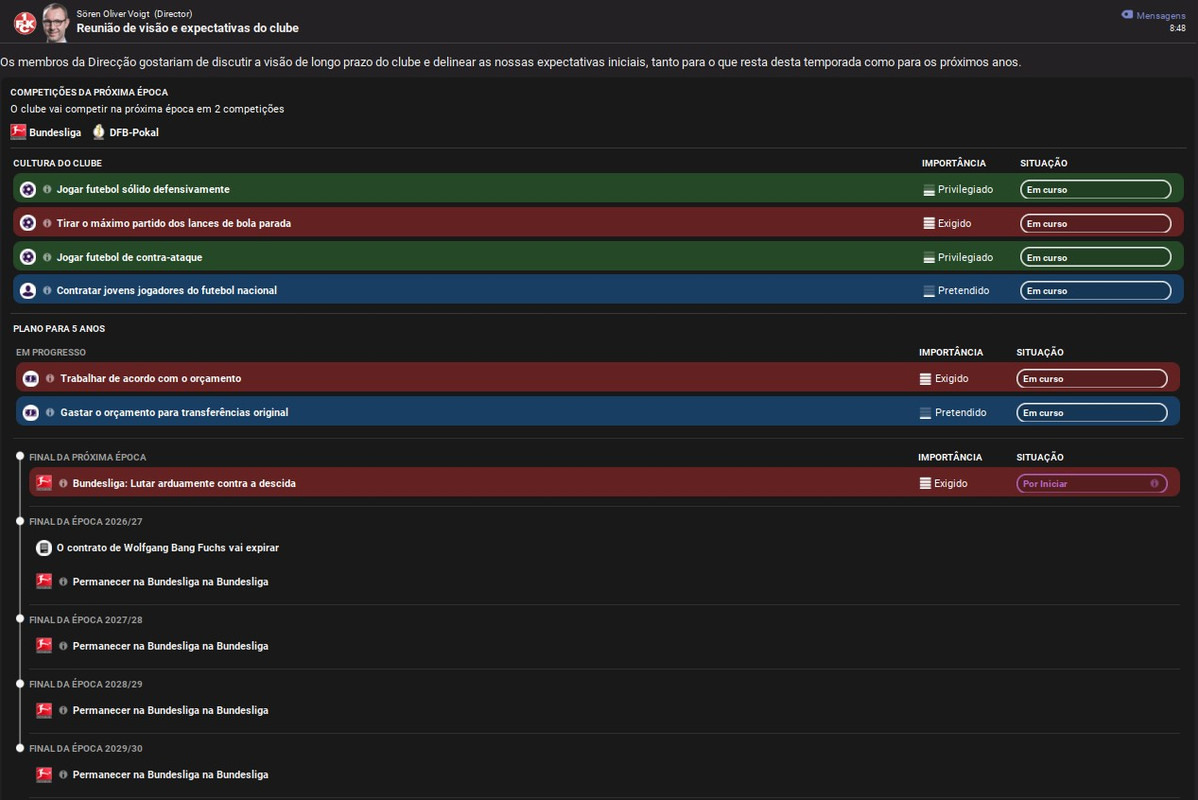The image size is (1198, 800).
Task: Click info icon for 'Jogar futebol de contra-ataque'
Action: click(47, 257)
